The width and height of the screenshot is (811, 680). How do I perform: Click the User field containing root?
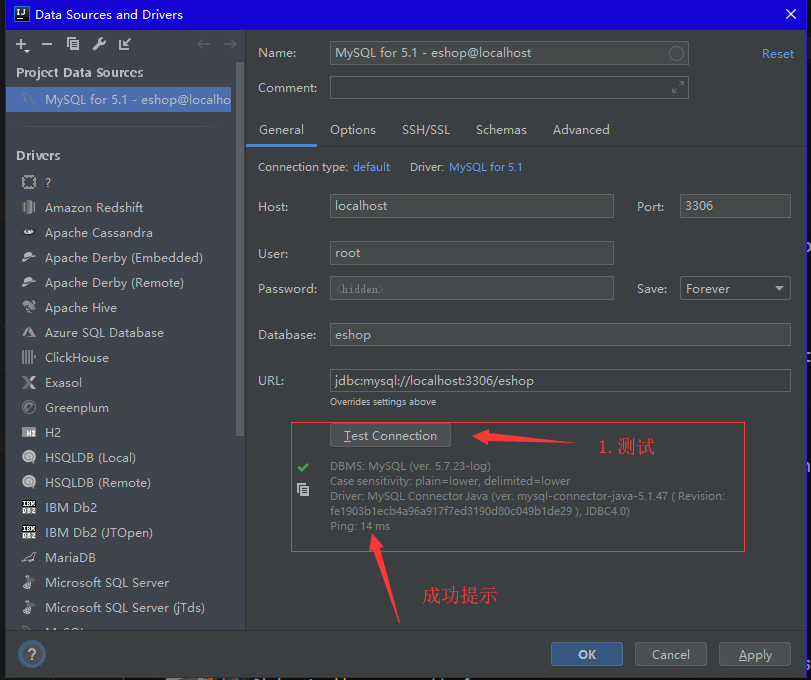(472, 253)
